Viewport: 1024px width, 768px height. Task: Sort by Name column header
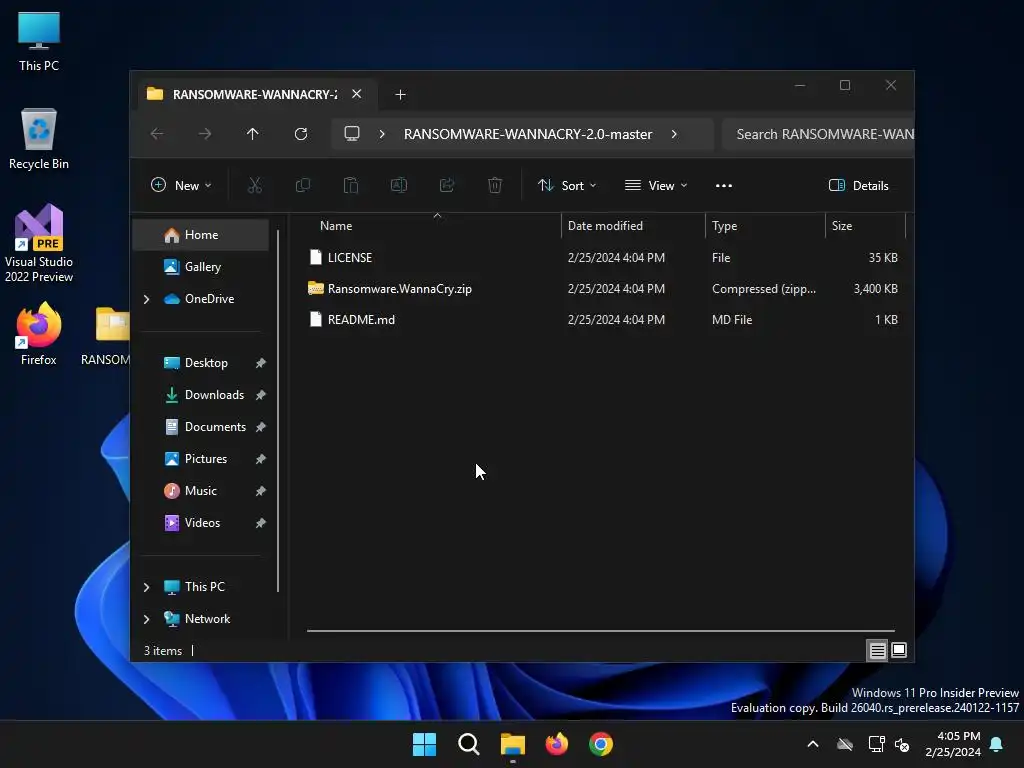point(434,226)
